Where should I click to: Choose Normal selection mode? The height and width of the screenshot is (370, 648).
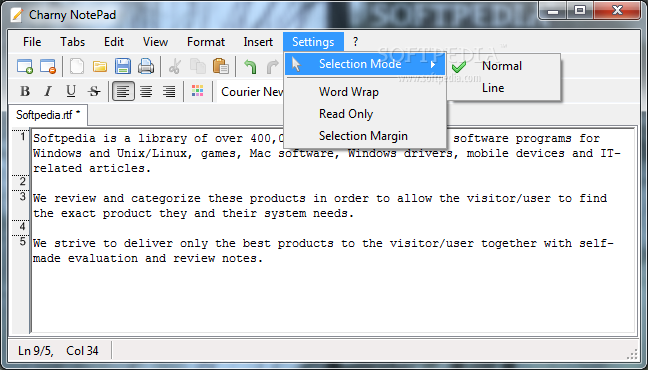503,66
